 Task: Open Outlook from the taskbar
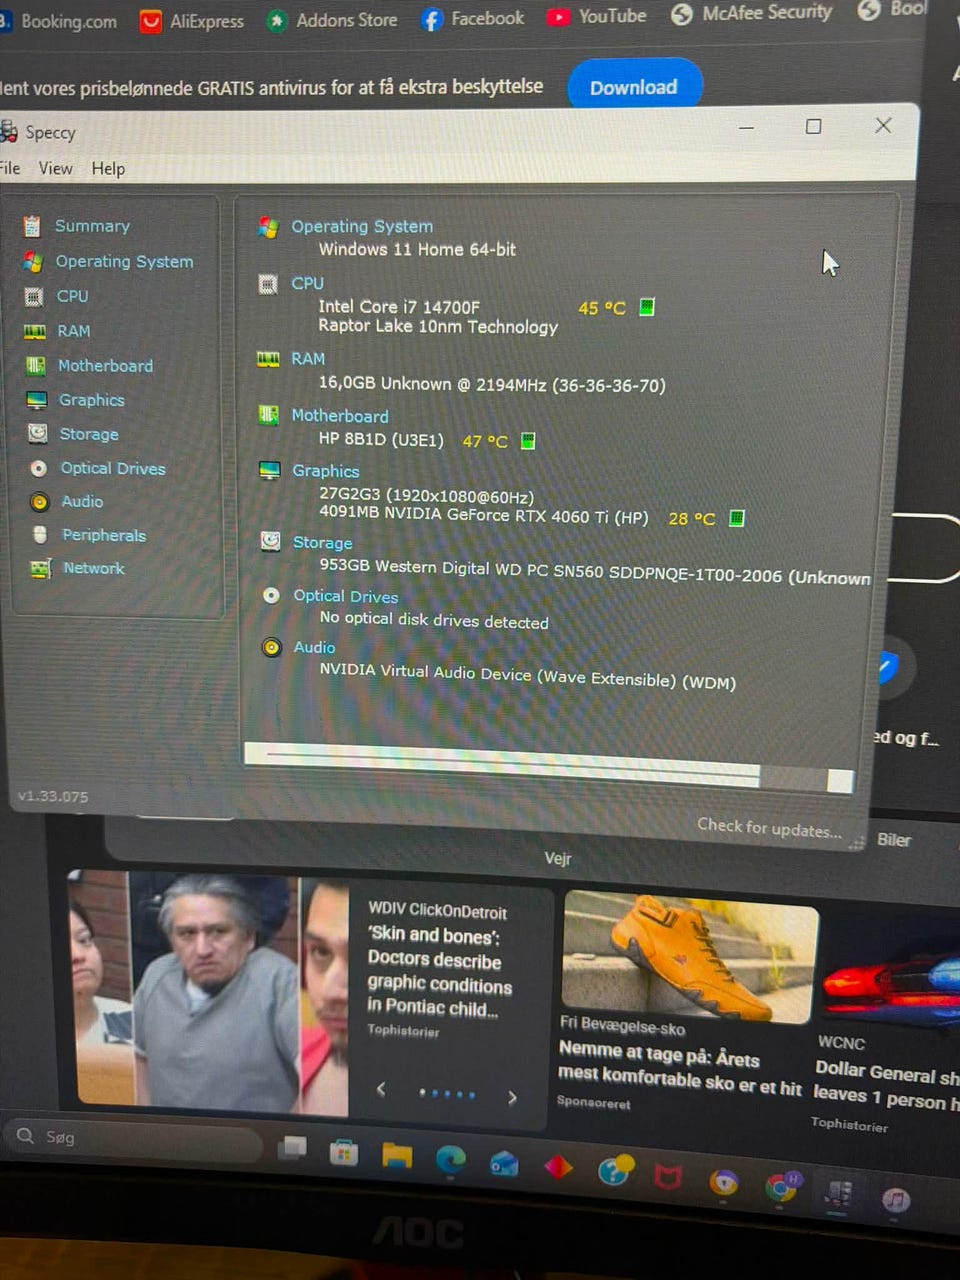click(x=504, y=1163)
